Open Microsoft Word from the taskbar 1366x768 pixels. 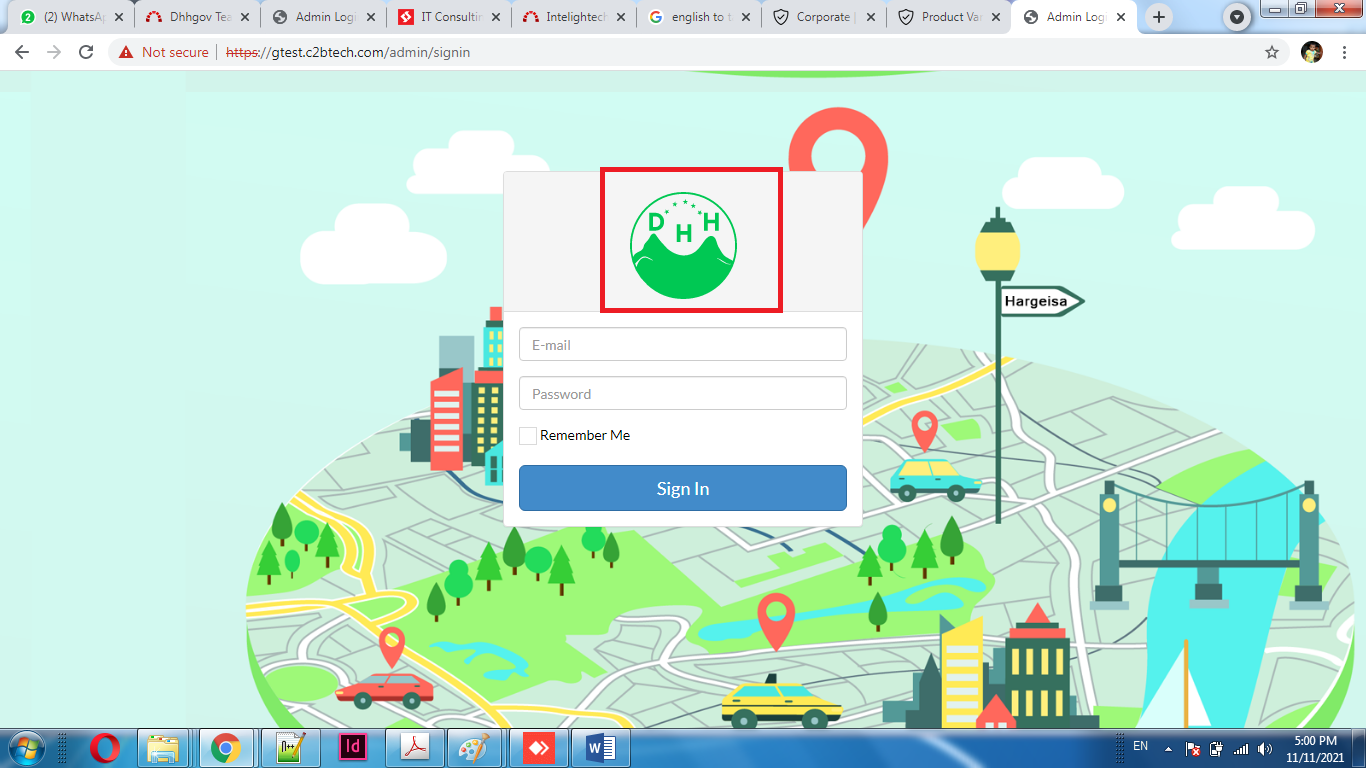[x=601, y=748]
